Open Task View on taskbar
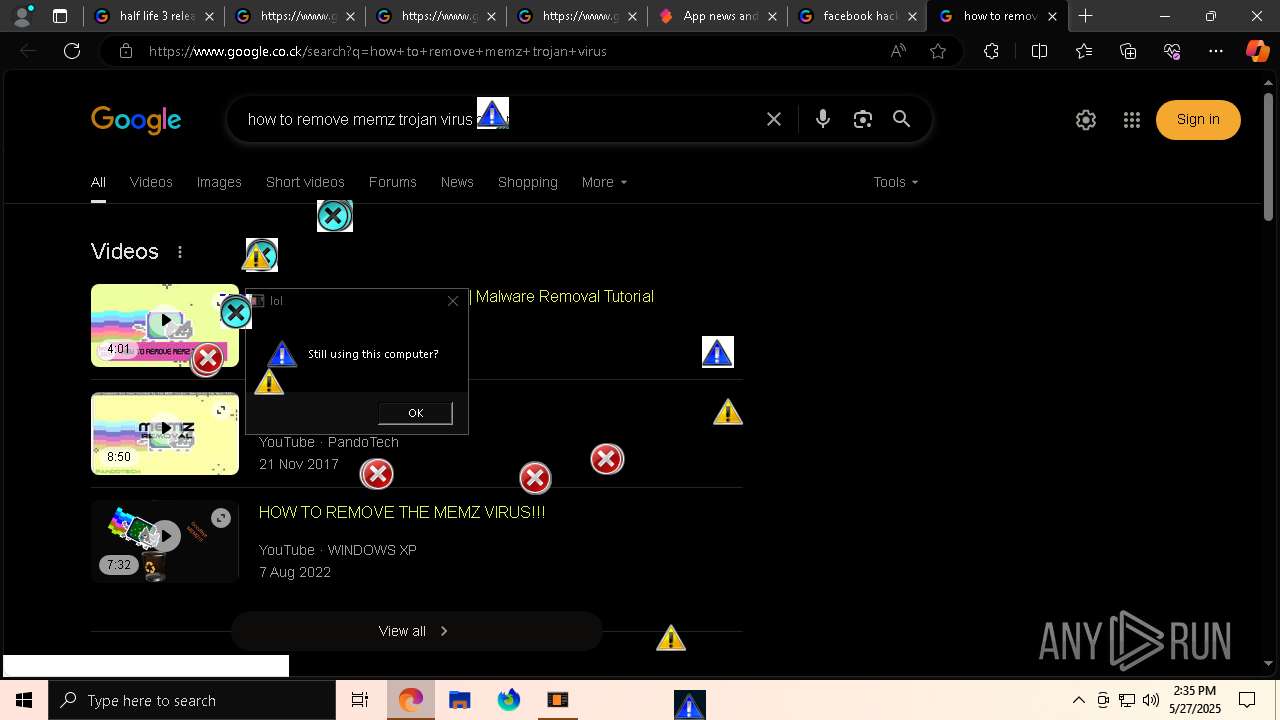The width and height of the screenshot is (1280, 720). point(360,700)
